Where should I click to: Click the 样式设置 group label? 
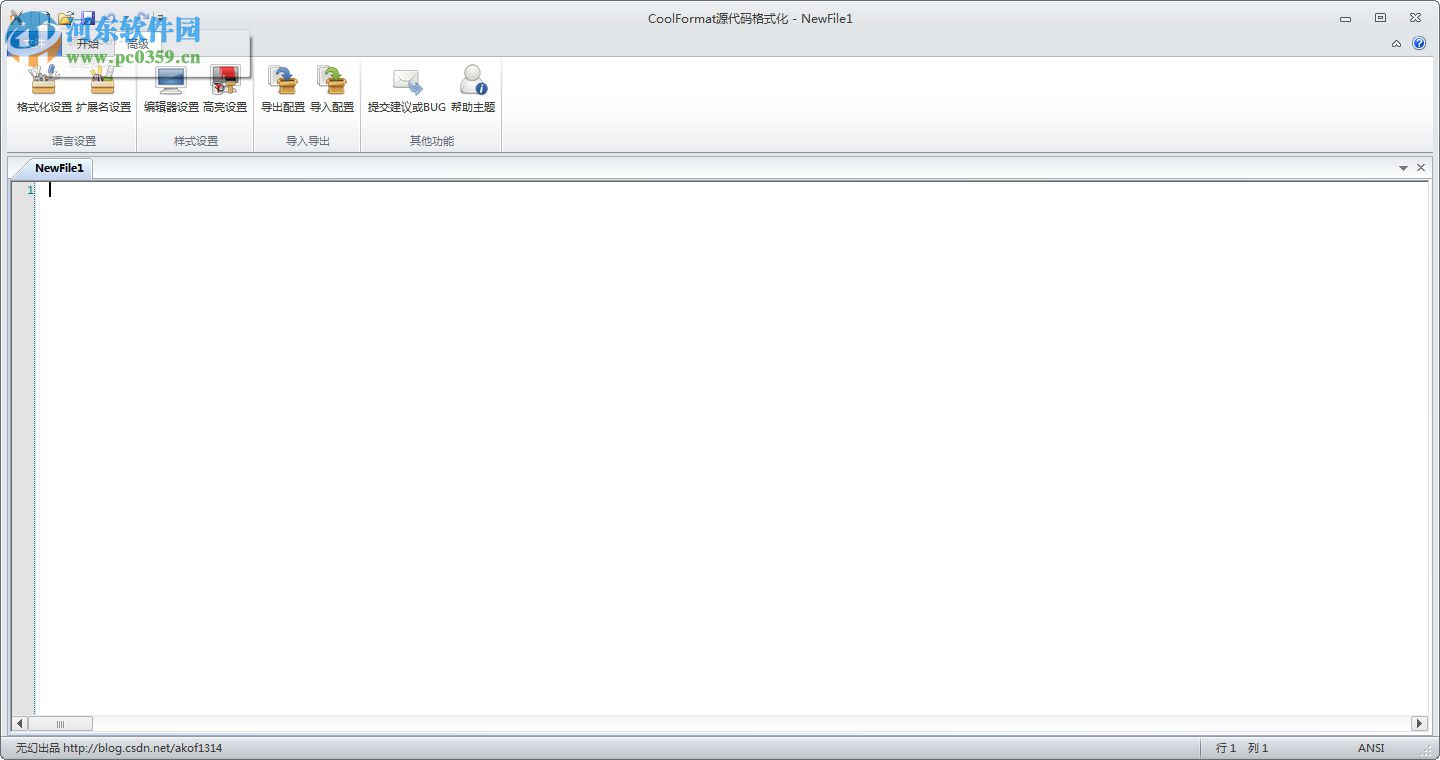tap(196, 141)
